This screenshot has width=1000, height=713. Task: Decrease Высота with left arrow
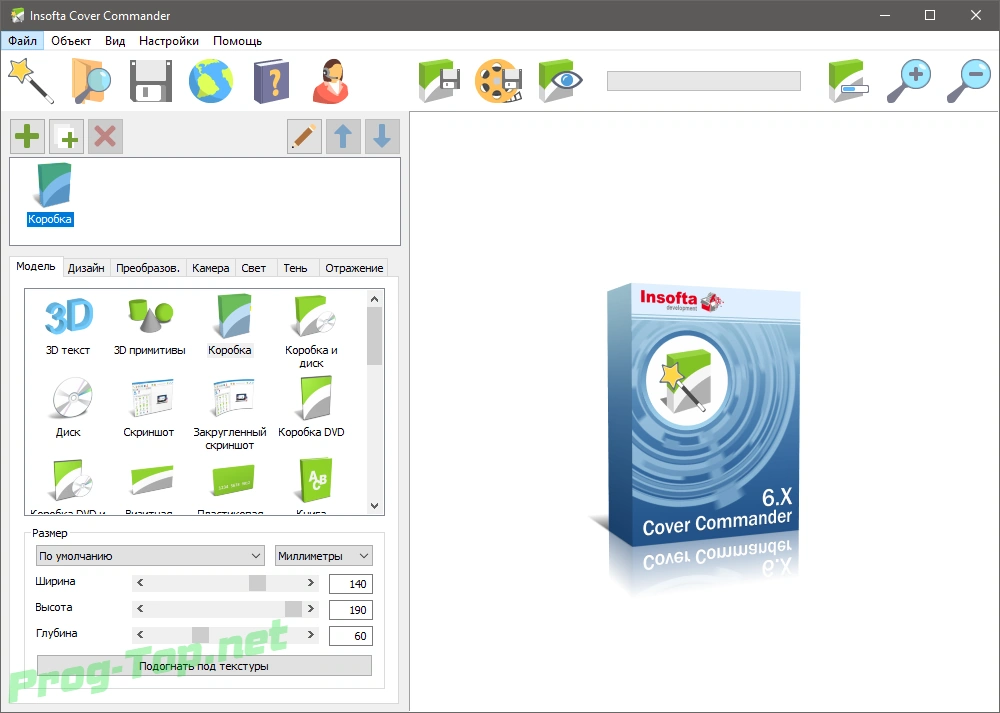140,609
